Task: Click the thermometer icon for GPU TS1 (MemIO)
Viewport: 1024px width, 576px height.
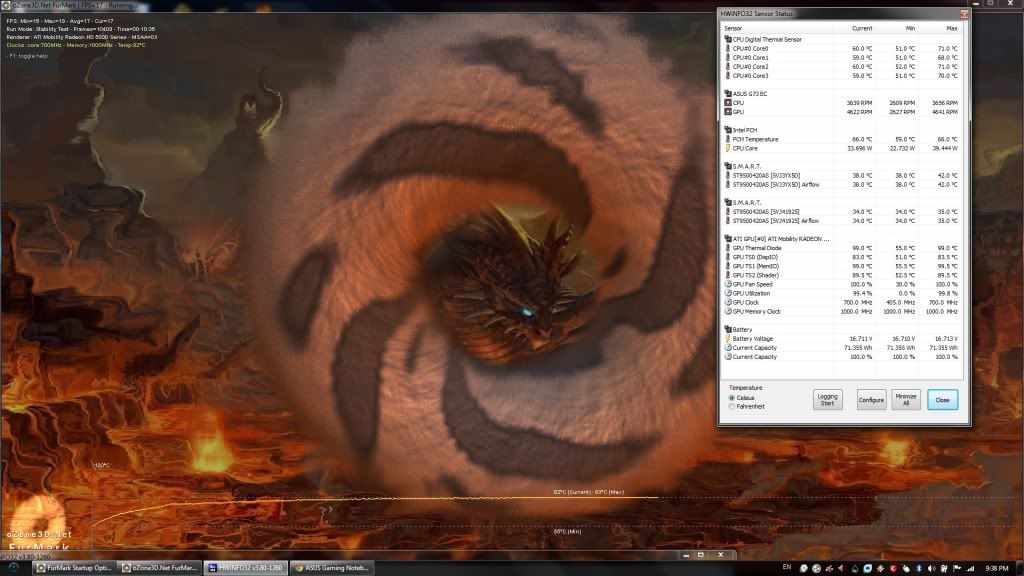Action: point(728,266)
